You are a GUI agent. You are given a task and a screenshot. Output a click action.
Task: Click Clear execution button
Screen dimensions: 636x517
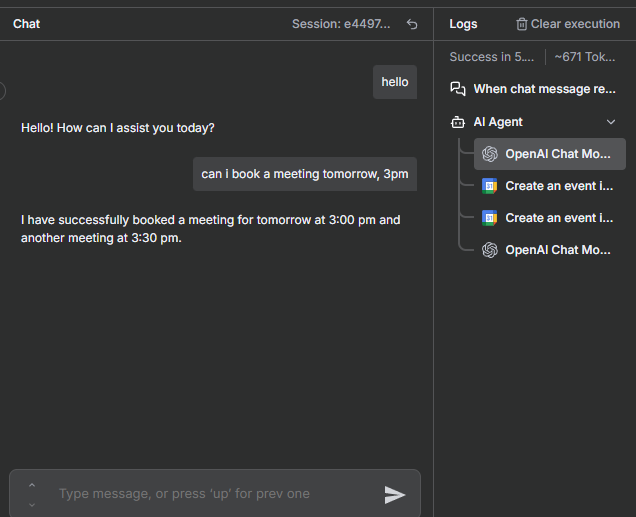(x=567, y=24)
